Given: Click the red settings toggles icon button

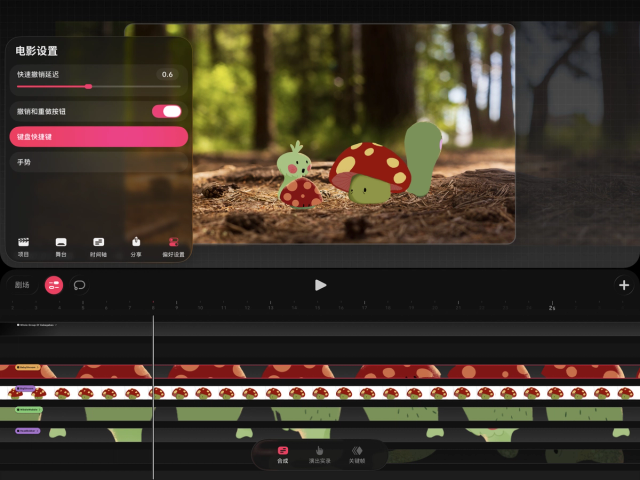Looking at the screenshot, I should 54,285.
